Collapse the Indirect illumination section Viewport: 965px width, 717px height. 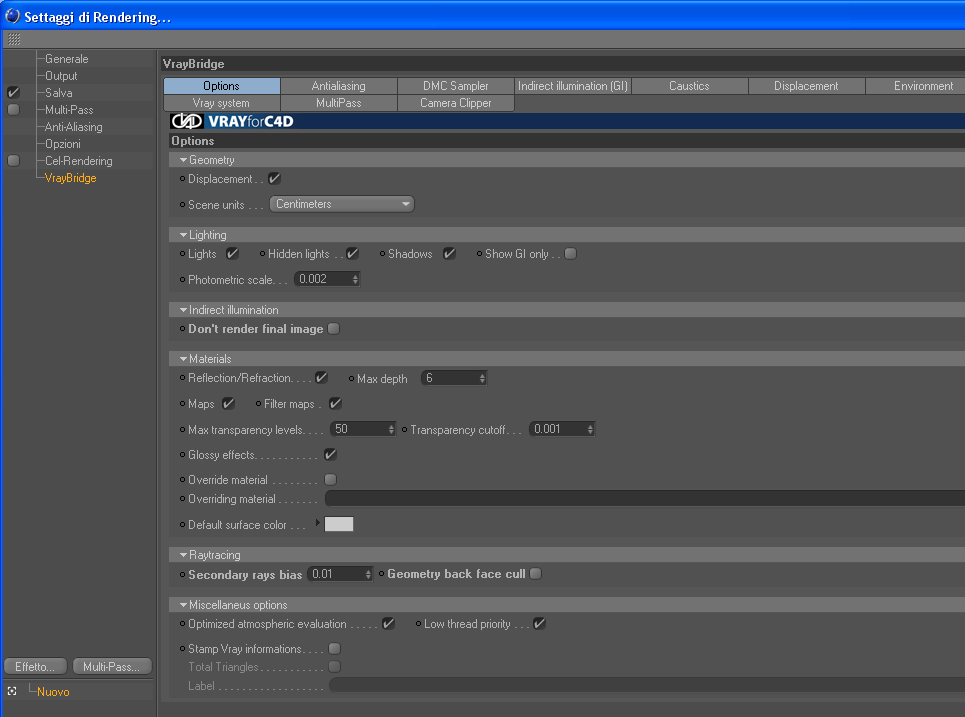(x=183, y=310)
